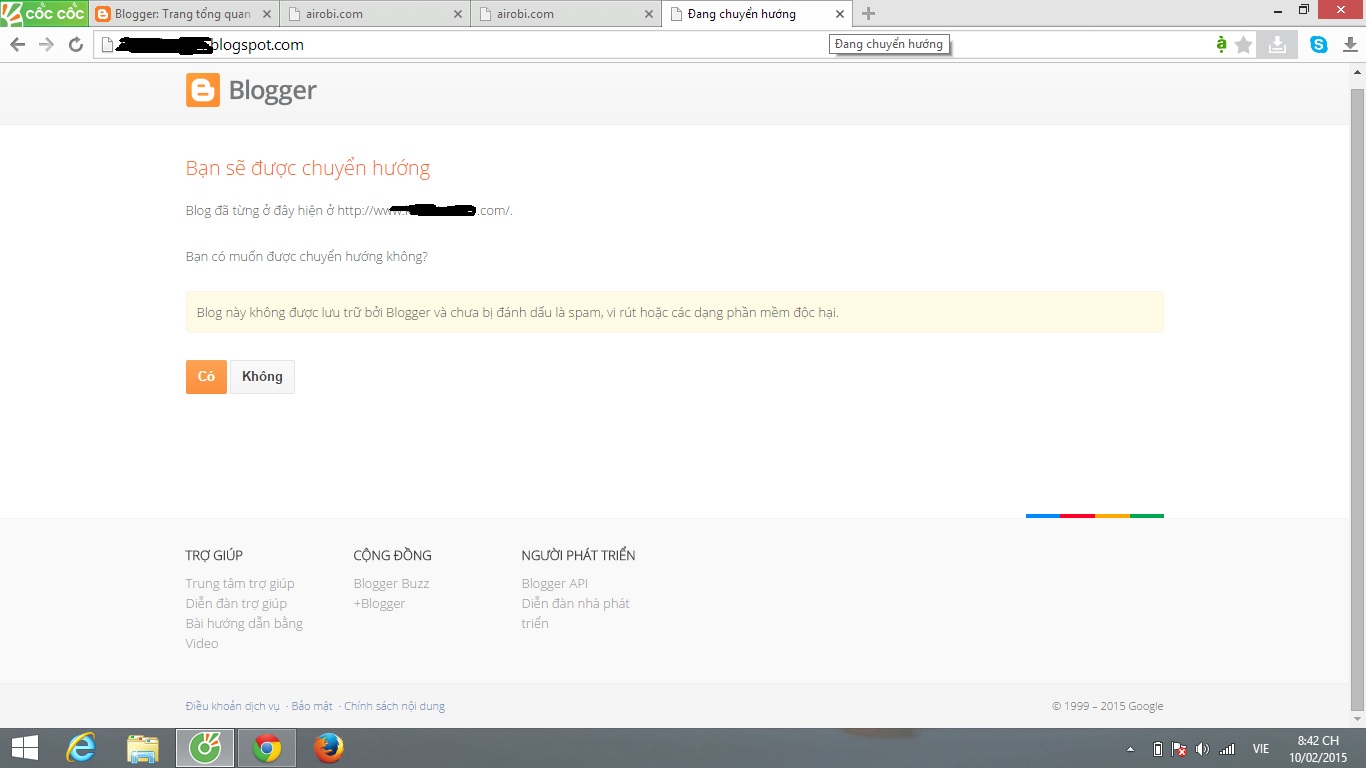
Task: Open File Explorer from taskbar
Action: [x=143, y=748]
